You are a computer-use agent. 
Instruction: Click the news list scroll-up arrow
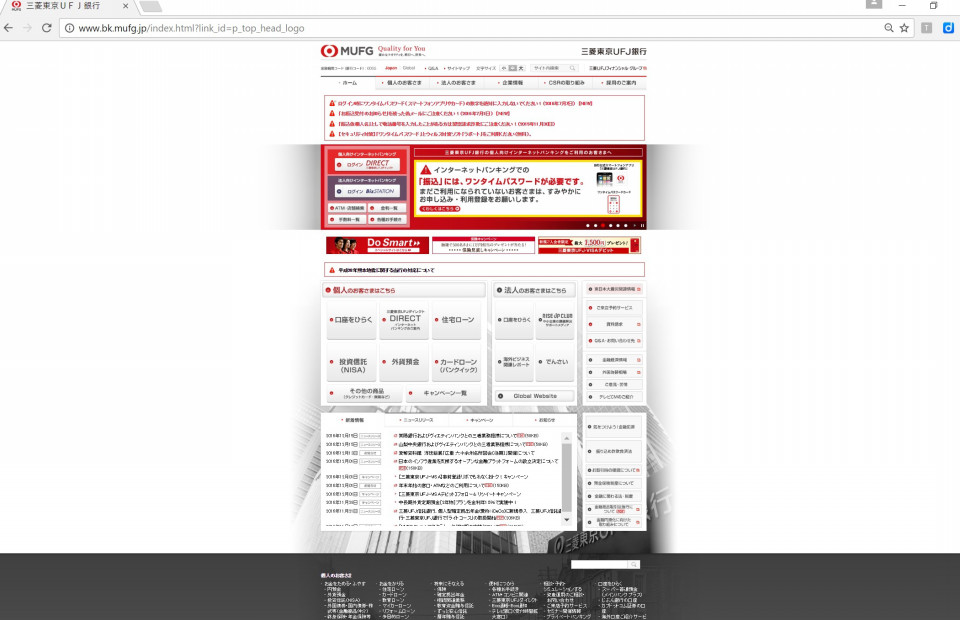pos(566,439)
